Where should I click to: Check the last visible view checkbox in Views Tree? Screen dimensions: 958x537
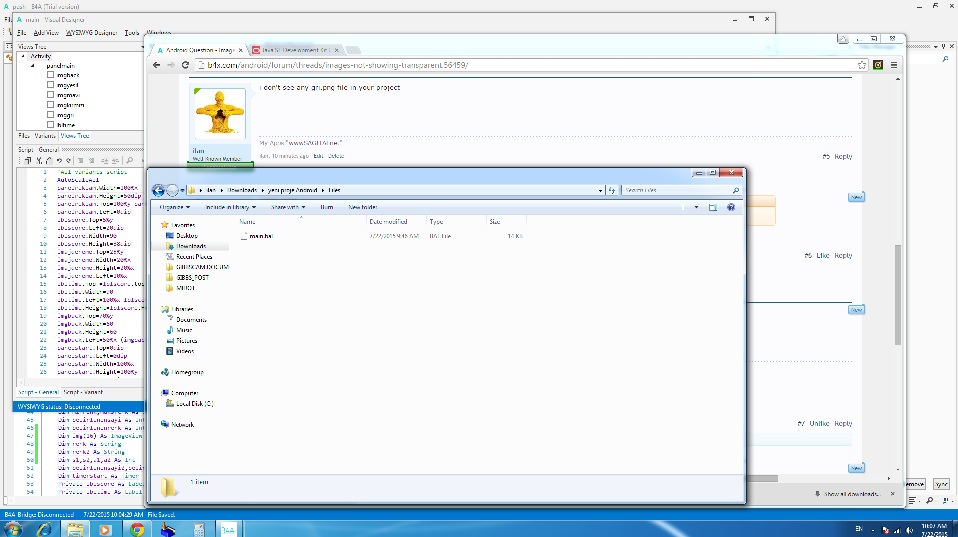point(51,125)
